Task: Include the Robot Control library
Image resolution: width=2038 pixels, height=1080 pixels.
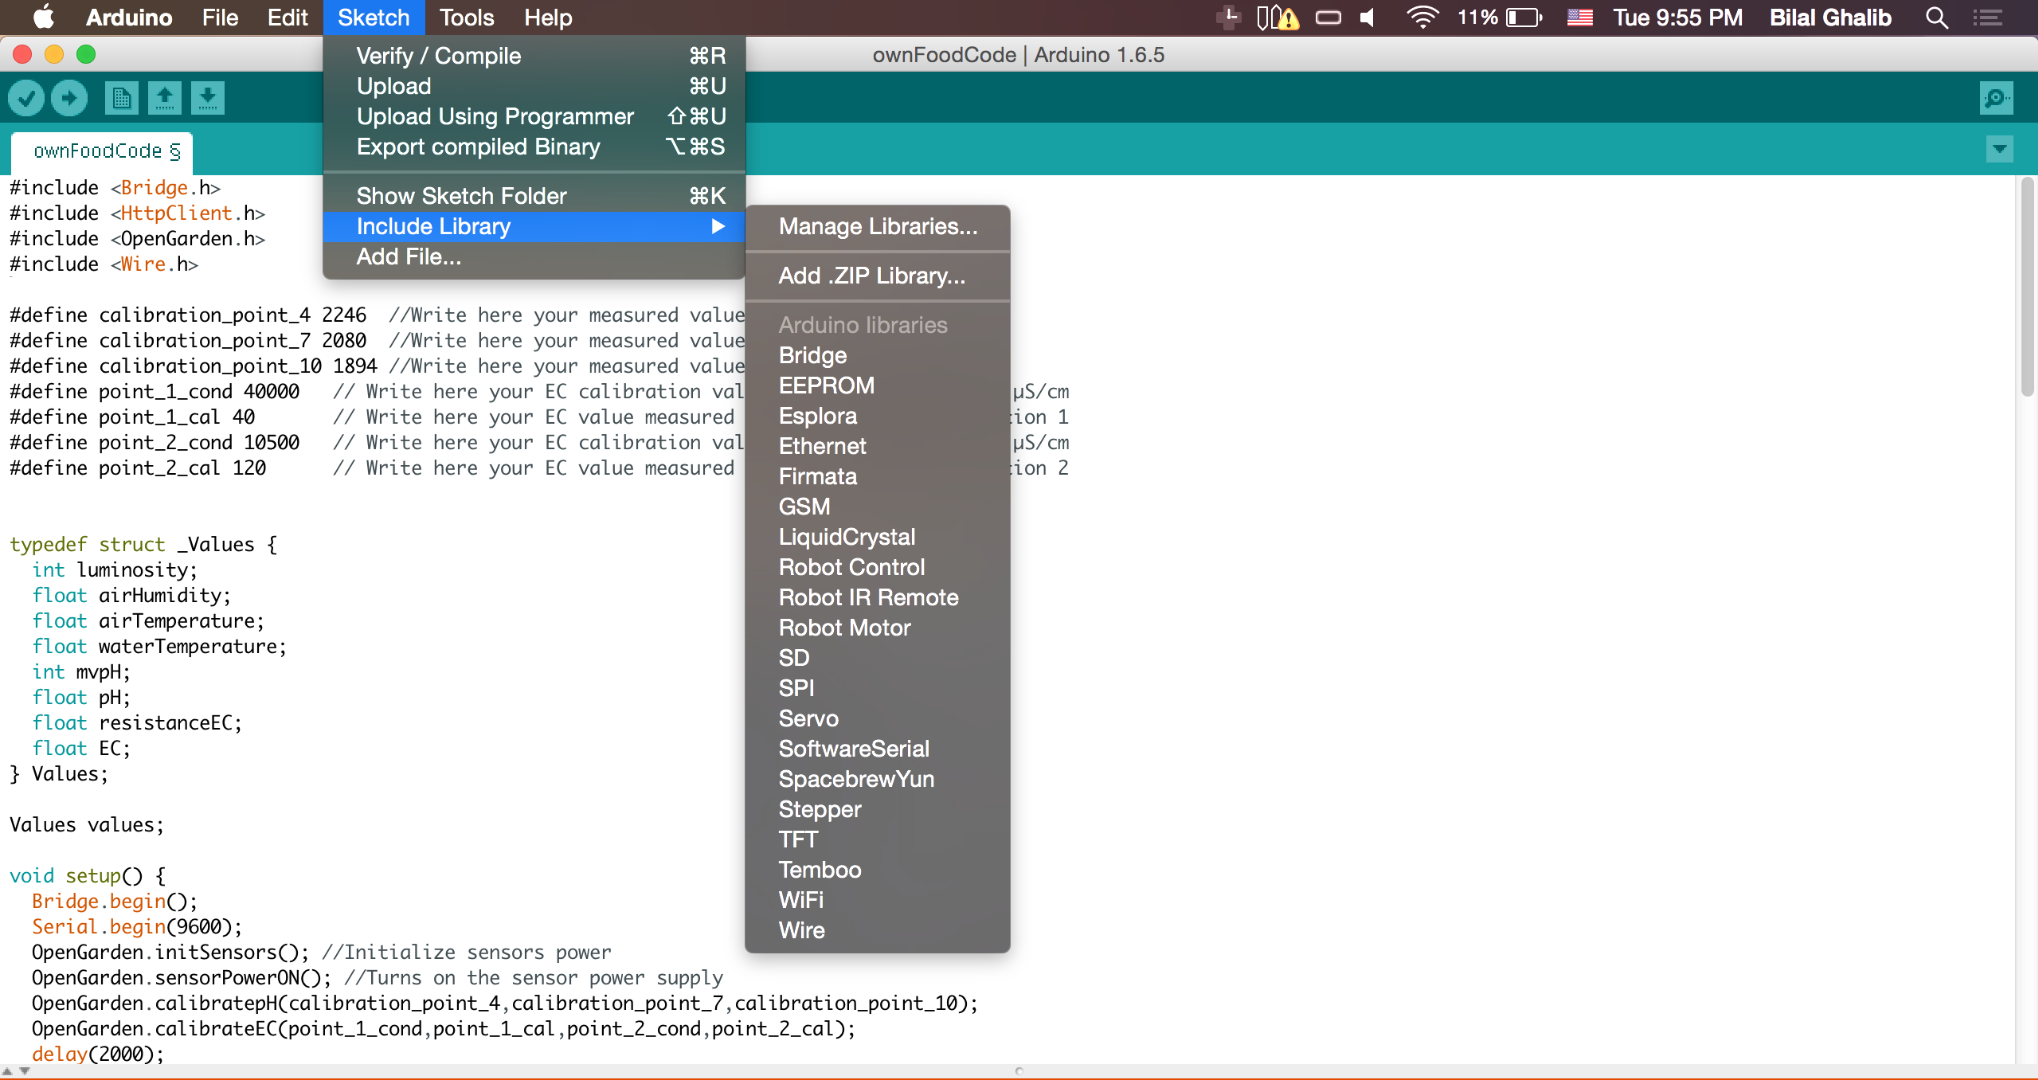Action: click(x=878, y=567)
